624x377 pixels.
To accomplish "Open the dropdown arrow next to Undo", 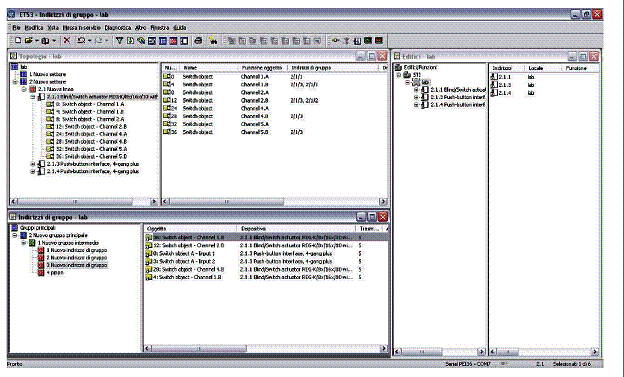I will pos(90,41).
